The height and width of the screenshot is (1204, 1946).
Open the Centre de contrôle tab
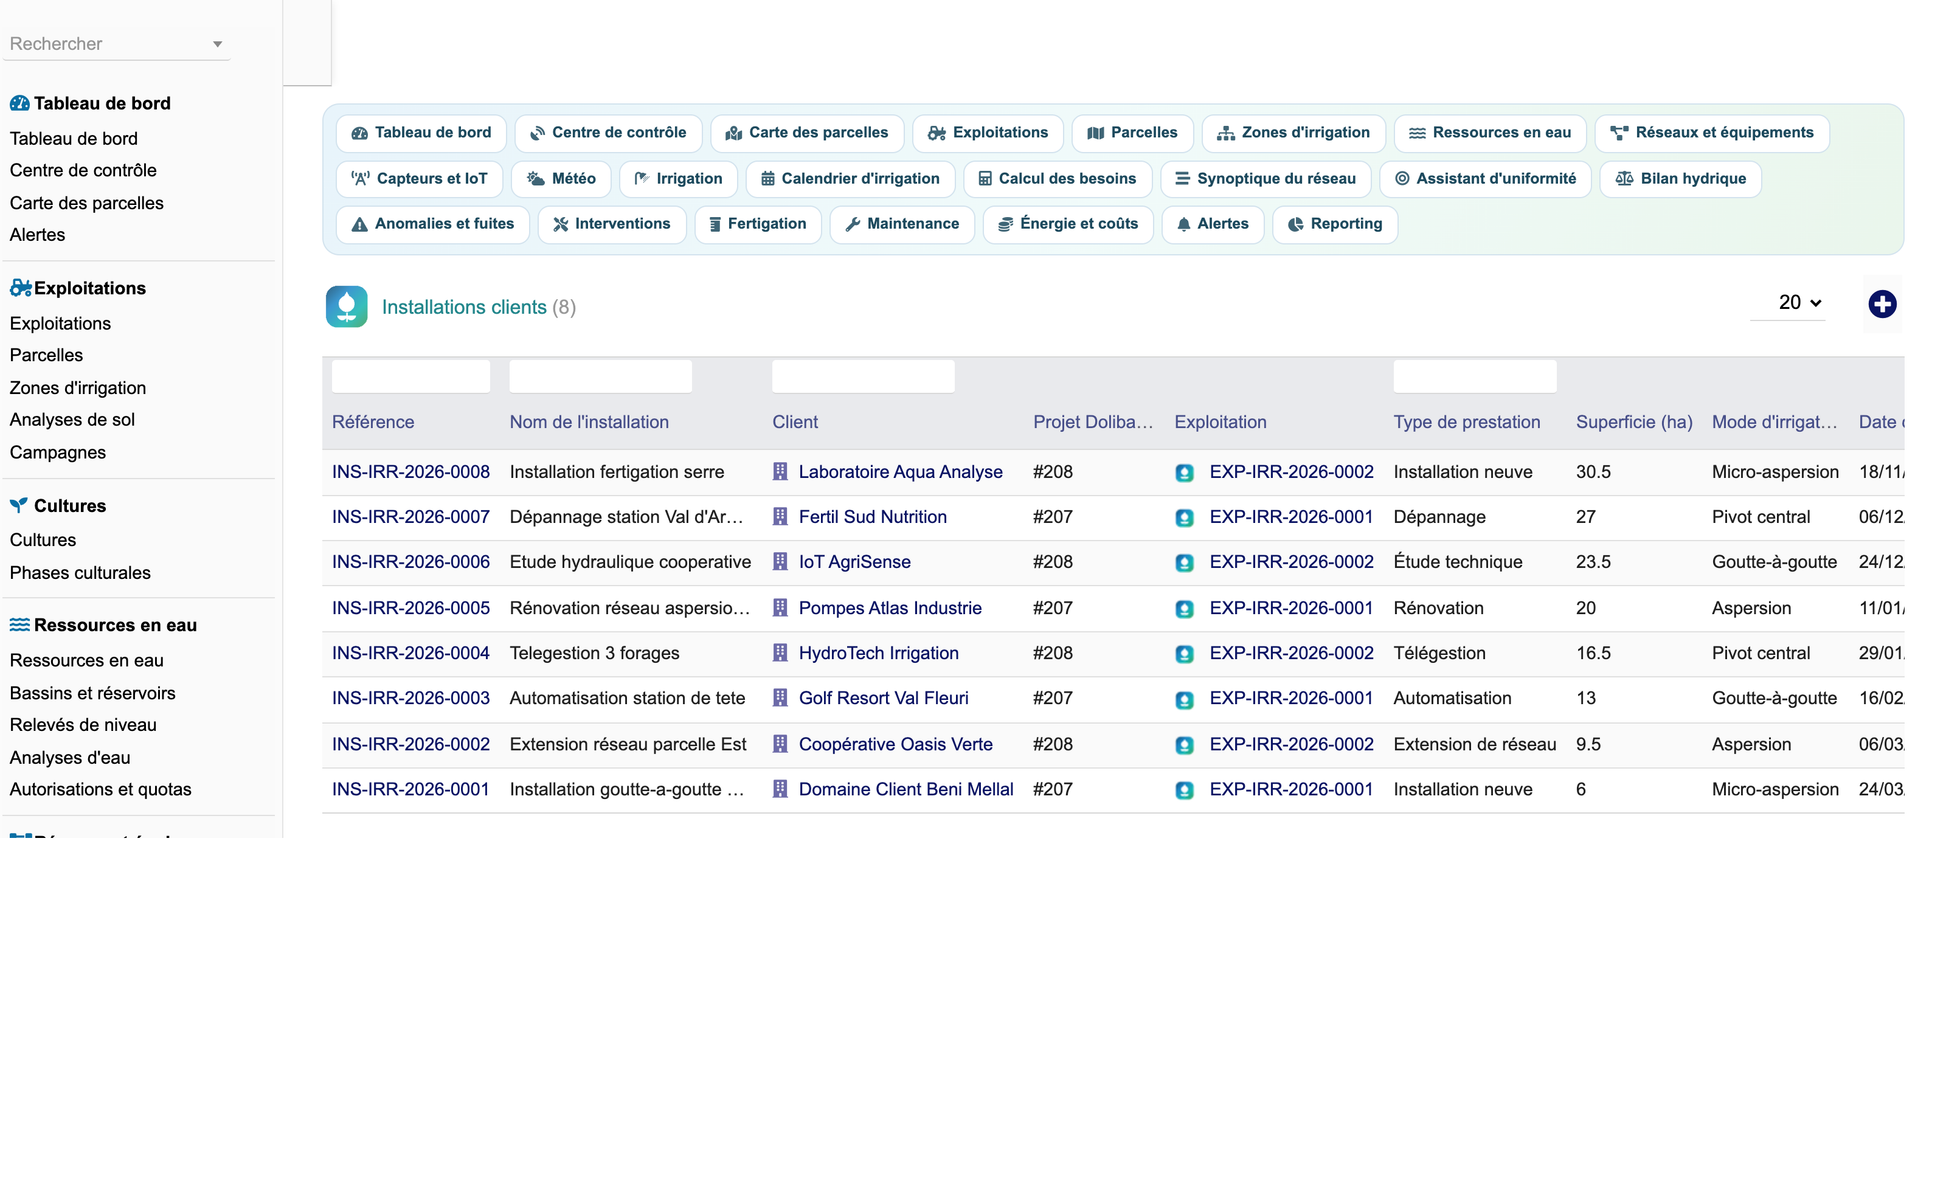point(608,133)
